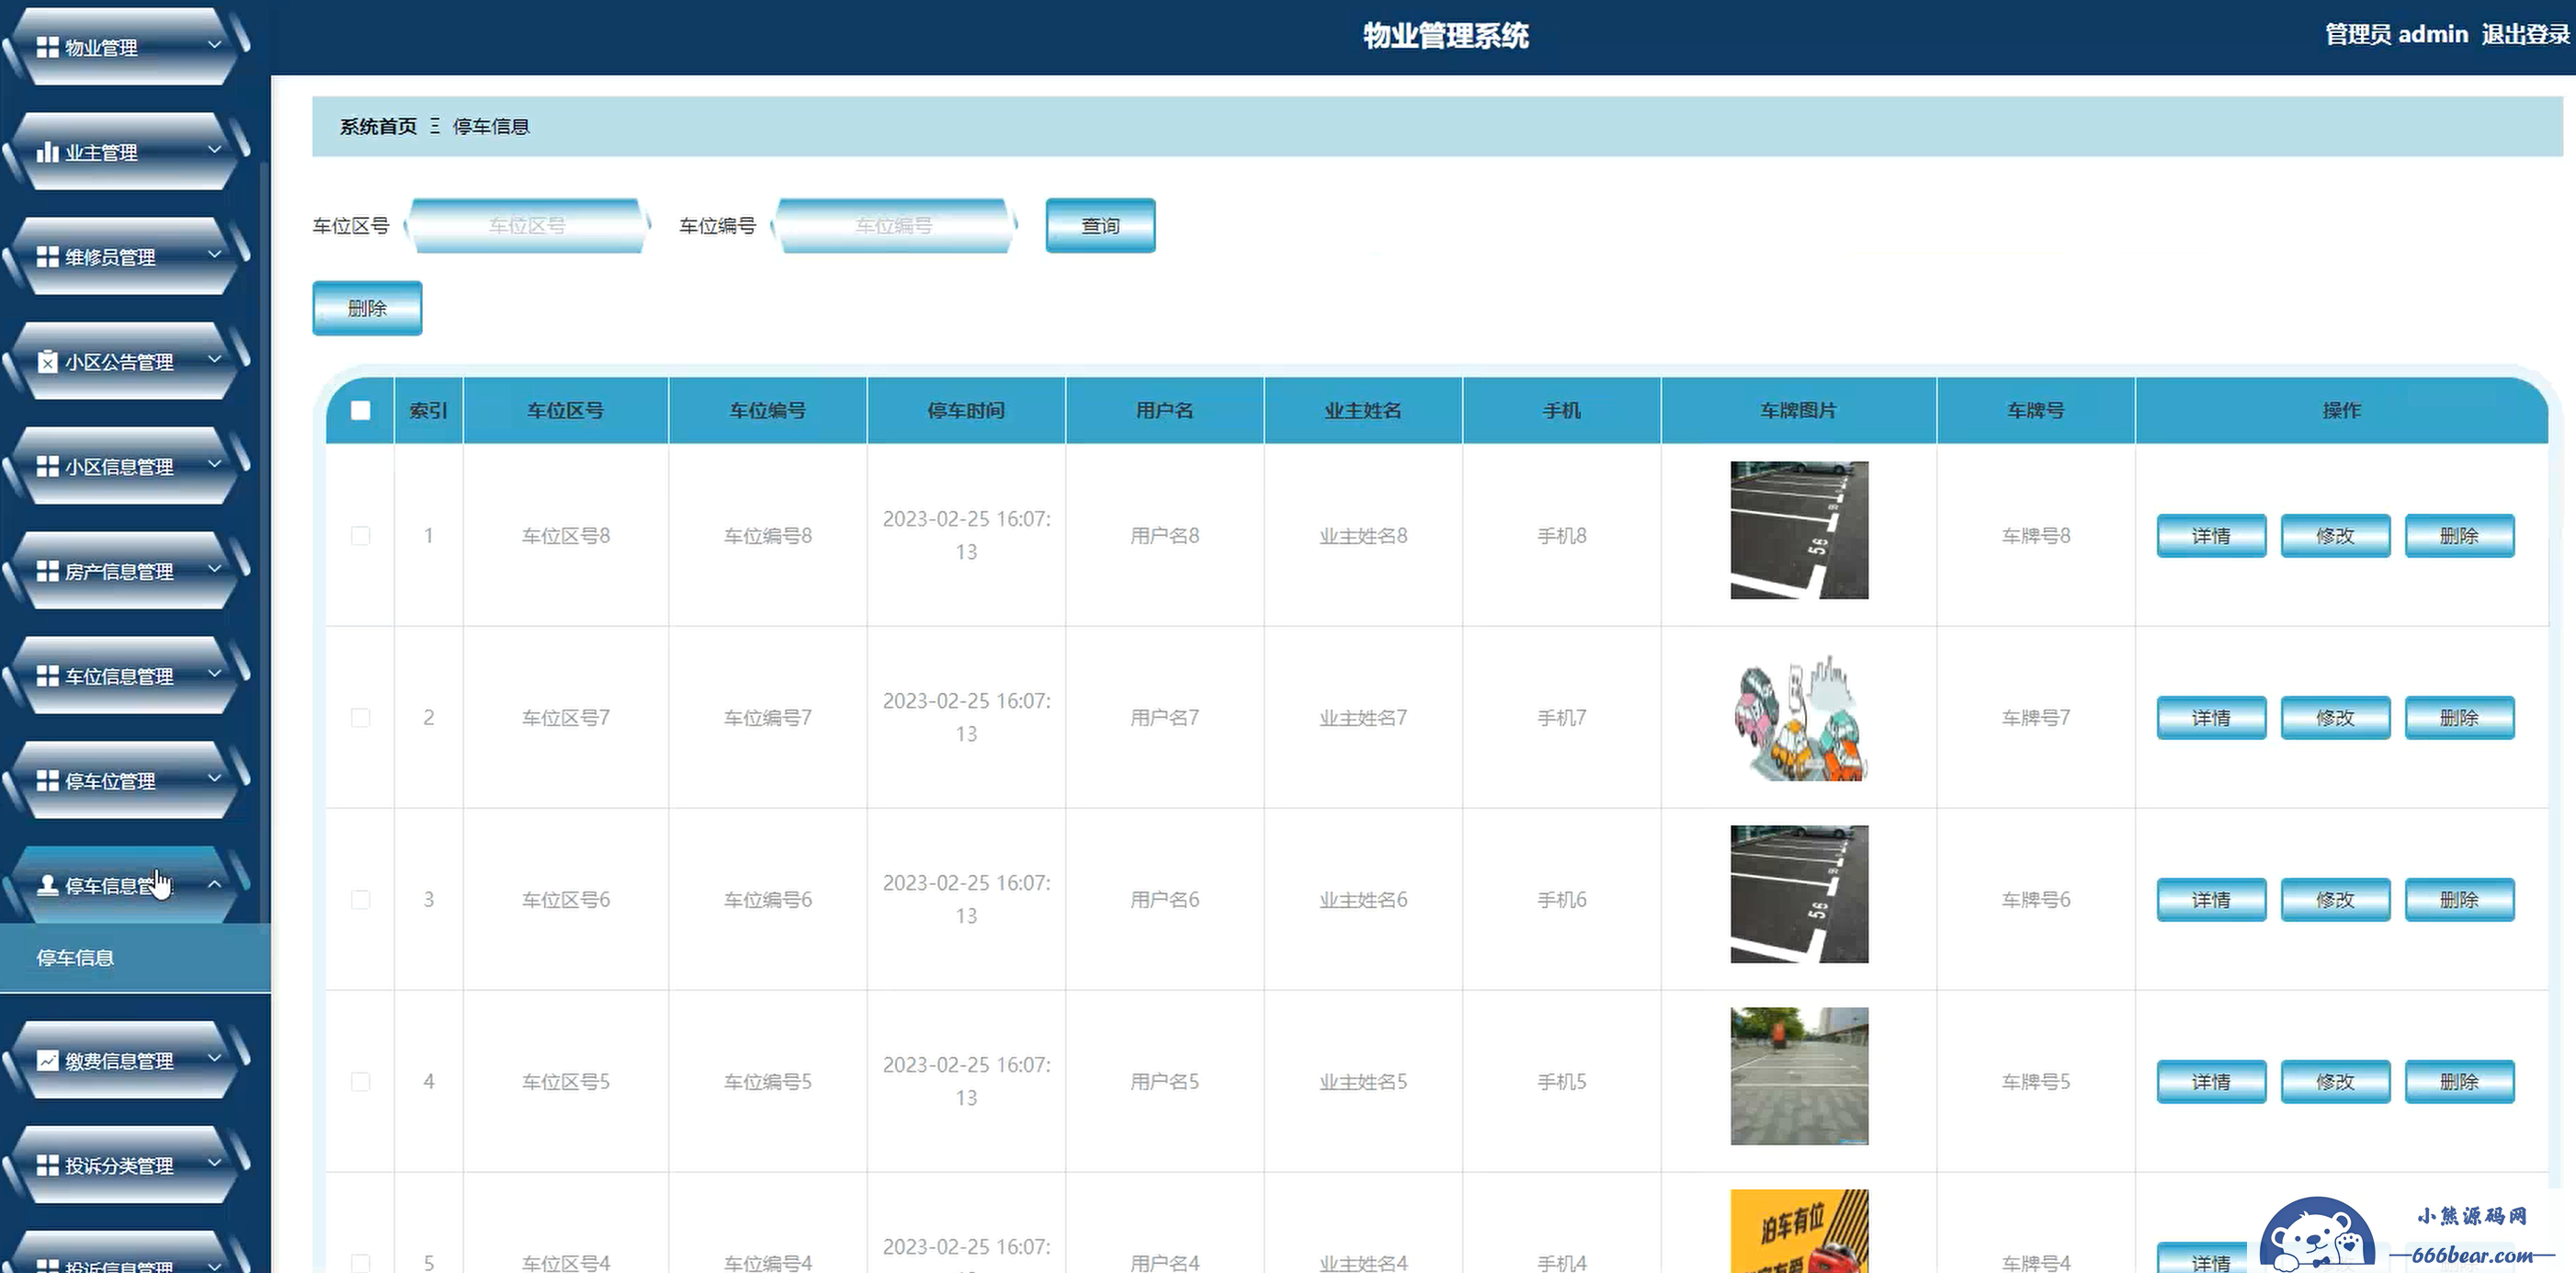
Task: Click 删除 for row 车位区号5
Action: pos(2459,1082)
